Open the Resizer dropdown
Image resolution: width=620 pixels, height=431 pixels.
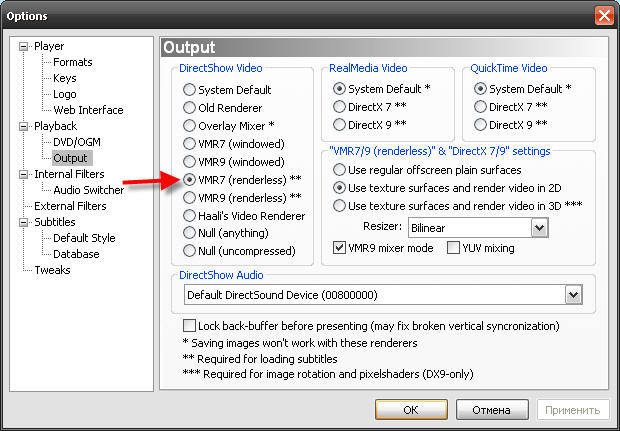tap(540, 228)
